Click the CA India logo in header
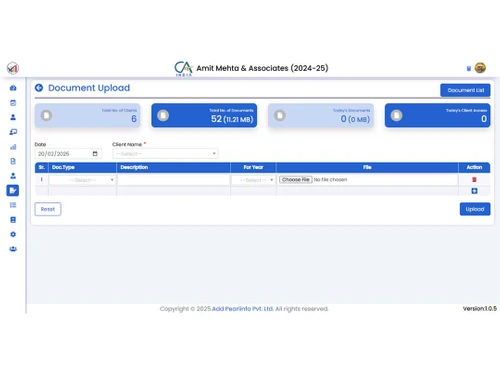This screenshot has height=375, width=500. 183,69
